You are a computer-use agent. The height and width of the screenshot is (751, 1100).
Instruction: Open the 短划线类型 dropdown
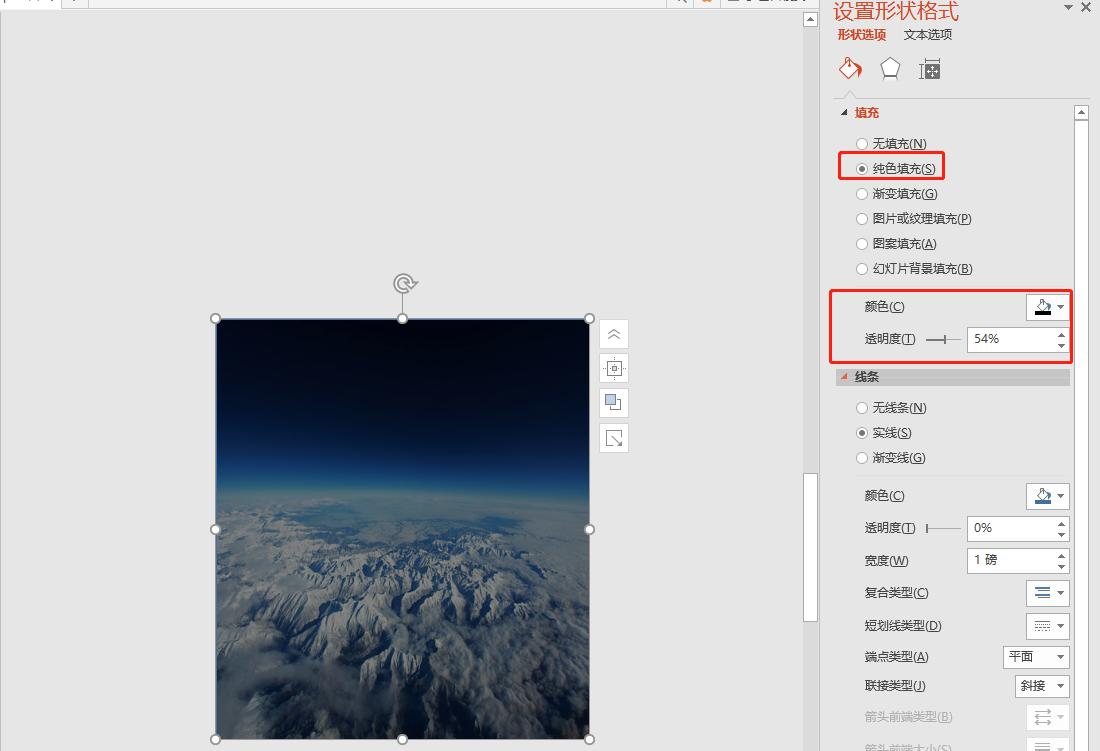(x=1047, y=625)
